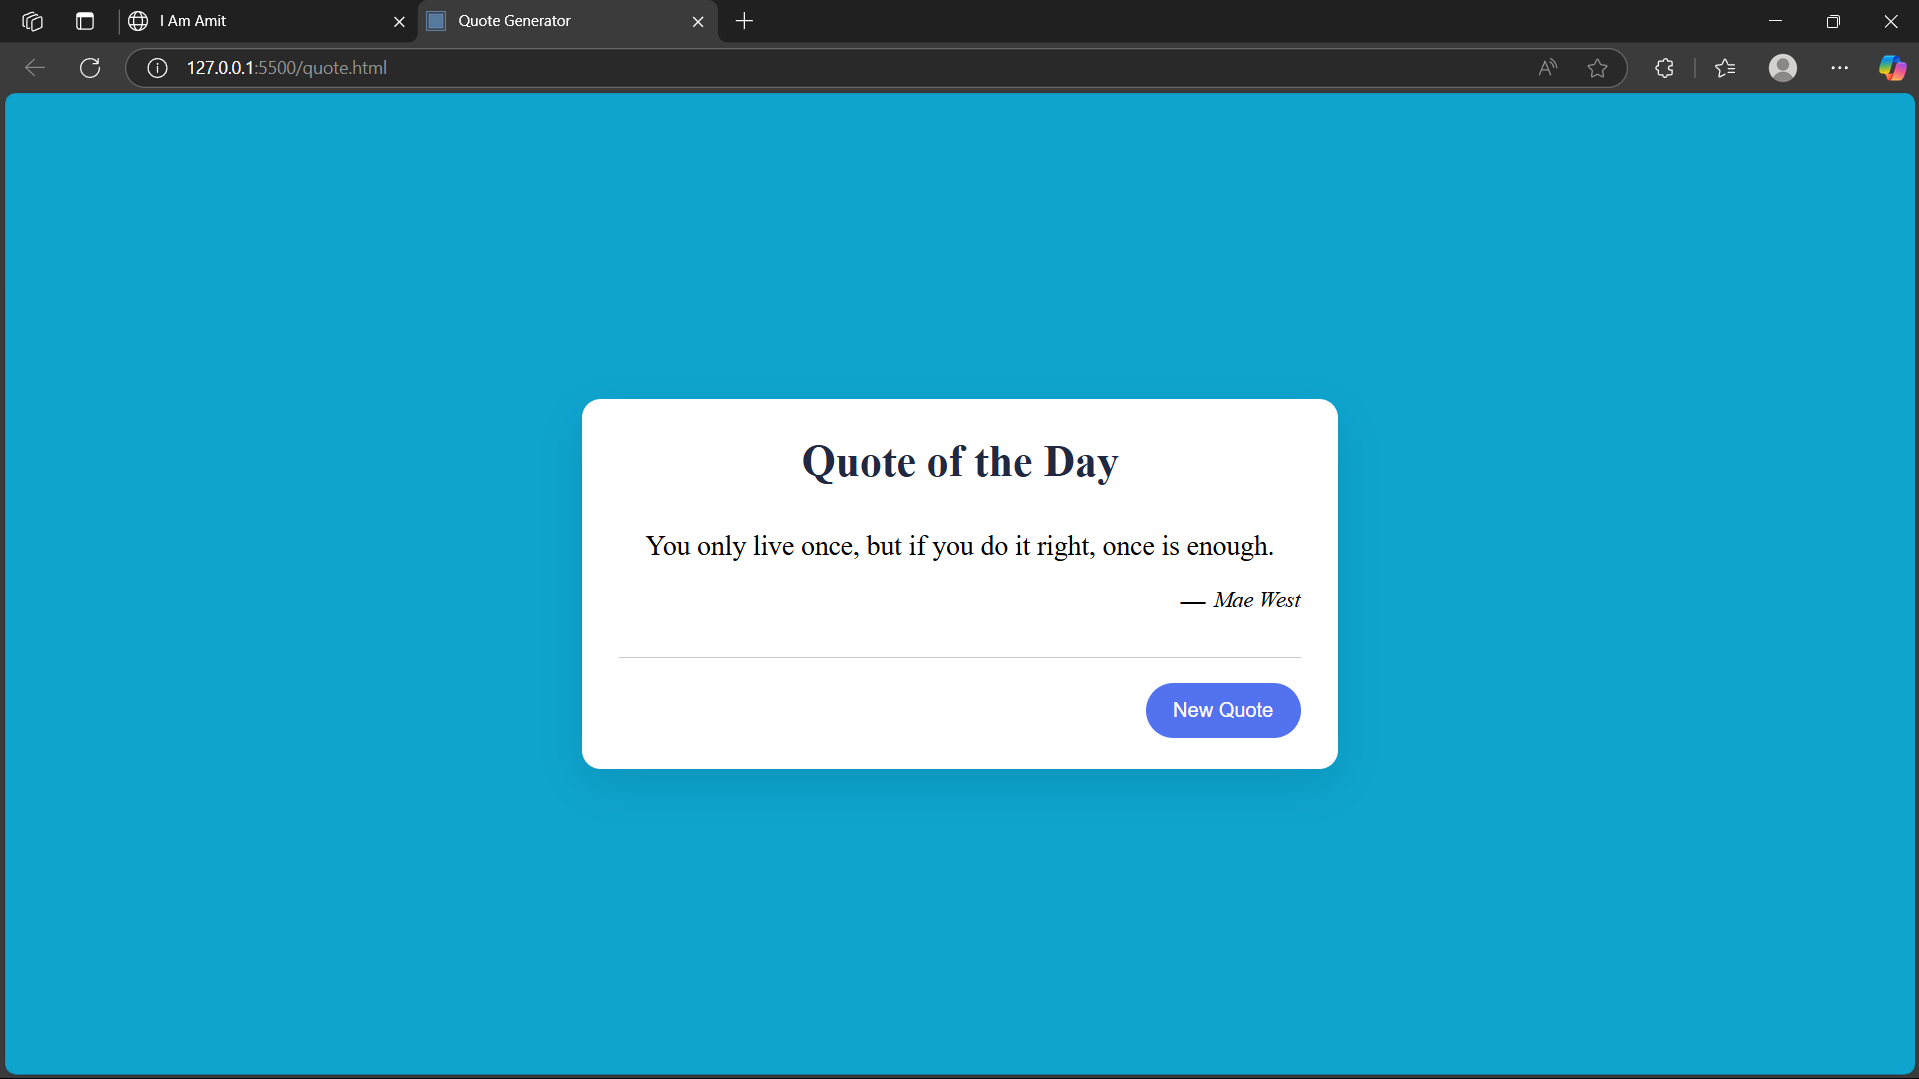Close the Quote Generator tab
The image size is (1919, 1079).
[x=698, y=21]
